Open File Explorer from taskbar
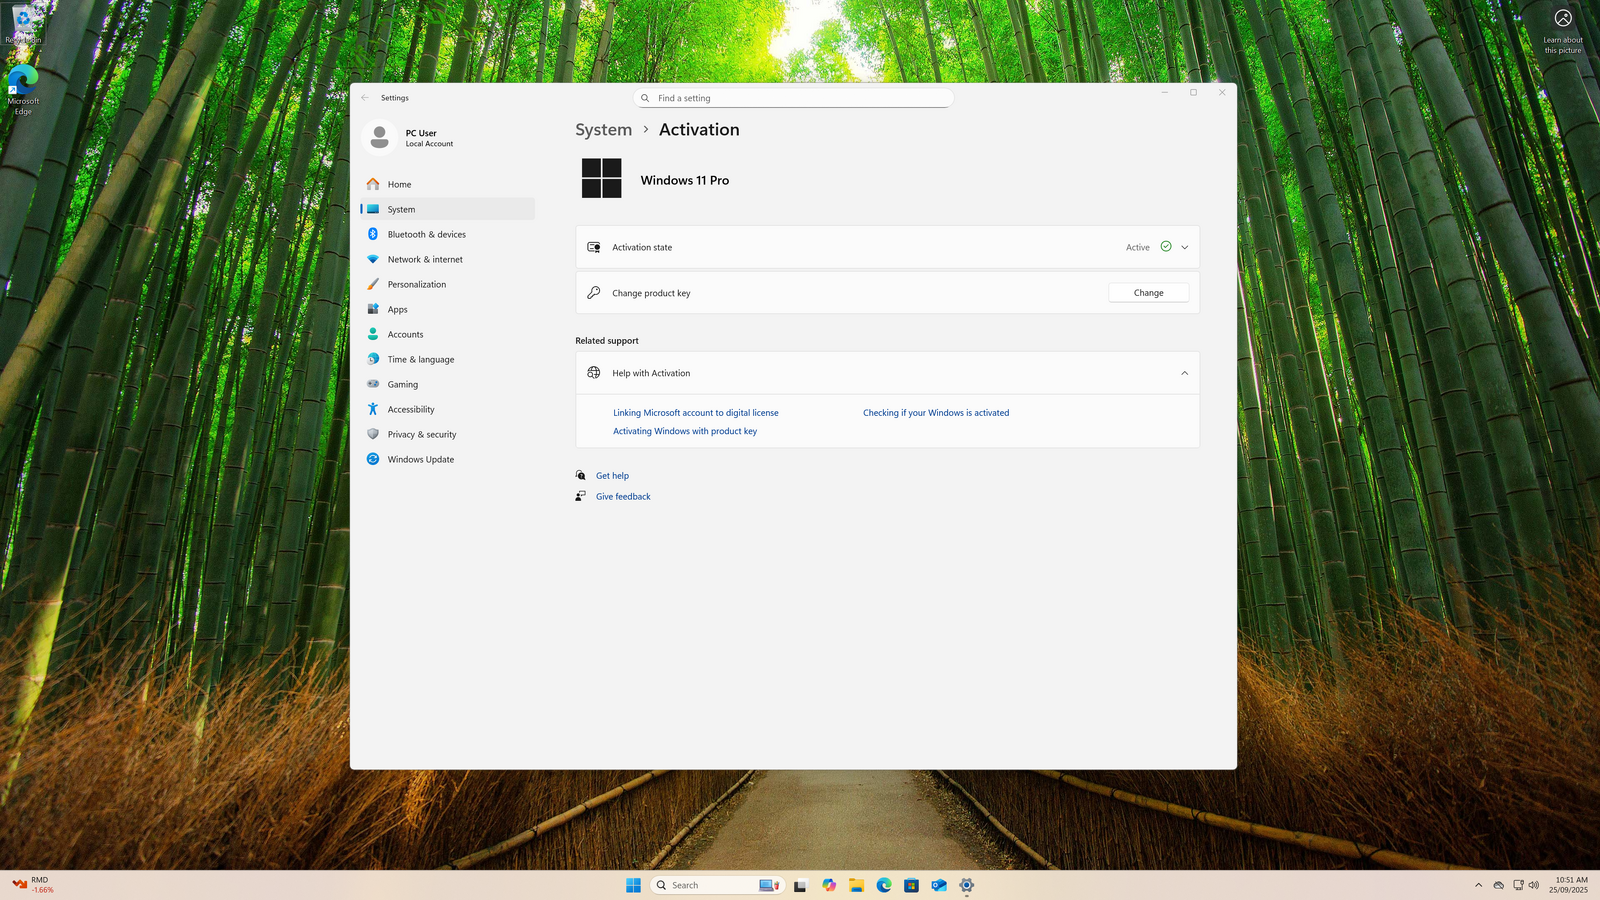Screen dimensions: 1600x900 coord(857,885)
